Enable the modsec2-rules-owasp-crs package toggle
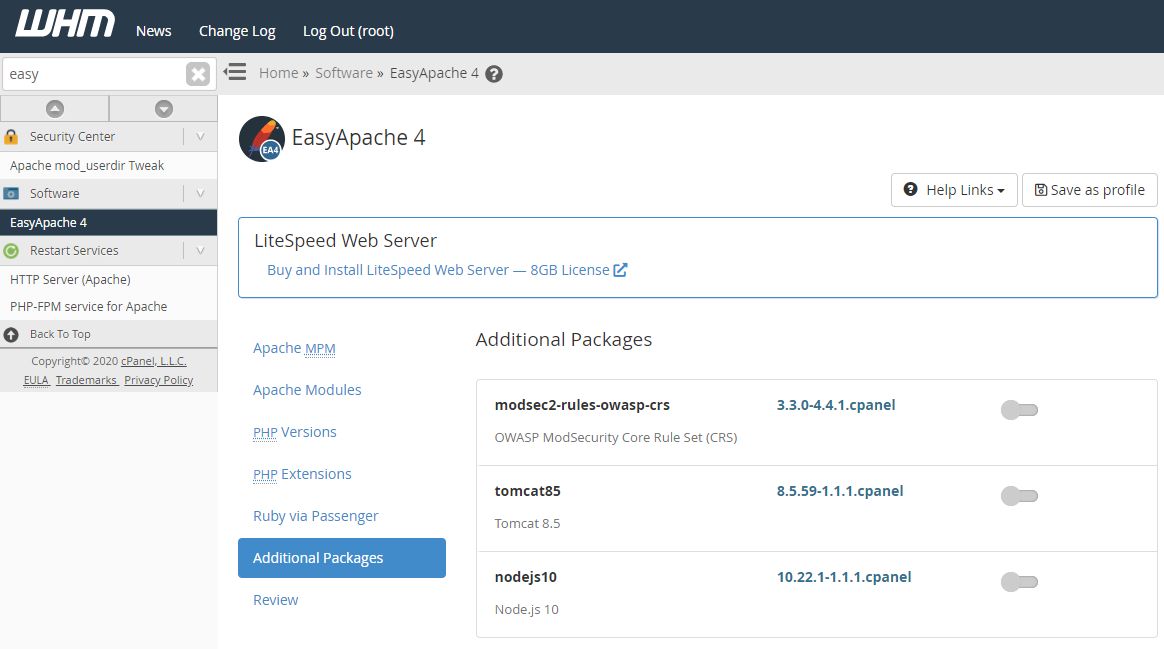Image resolution: width=1164 pixels, height=649 pixels. click(x=1019, y=410)
